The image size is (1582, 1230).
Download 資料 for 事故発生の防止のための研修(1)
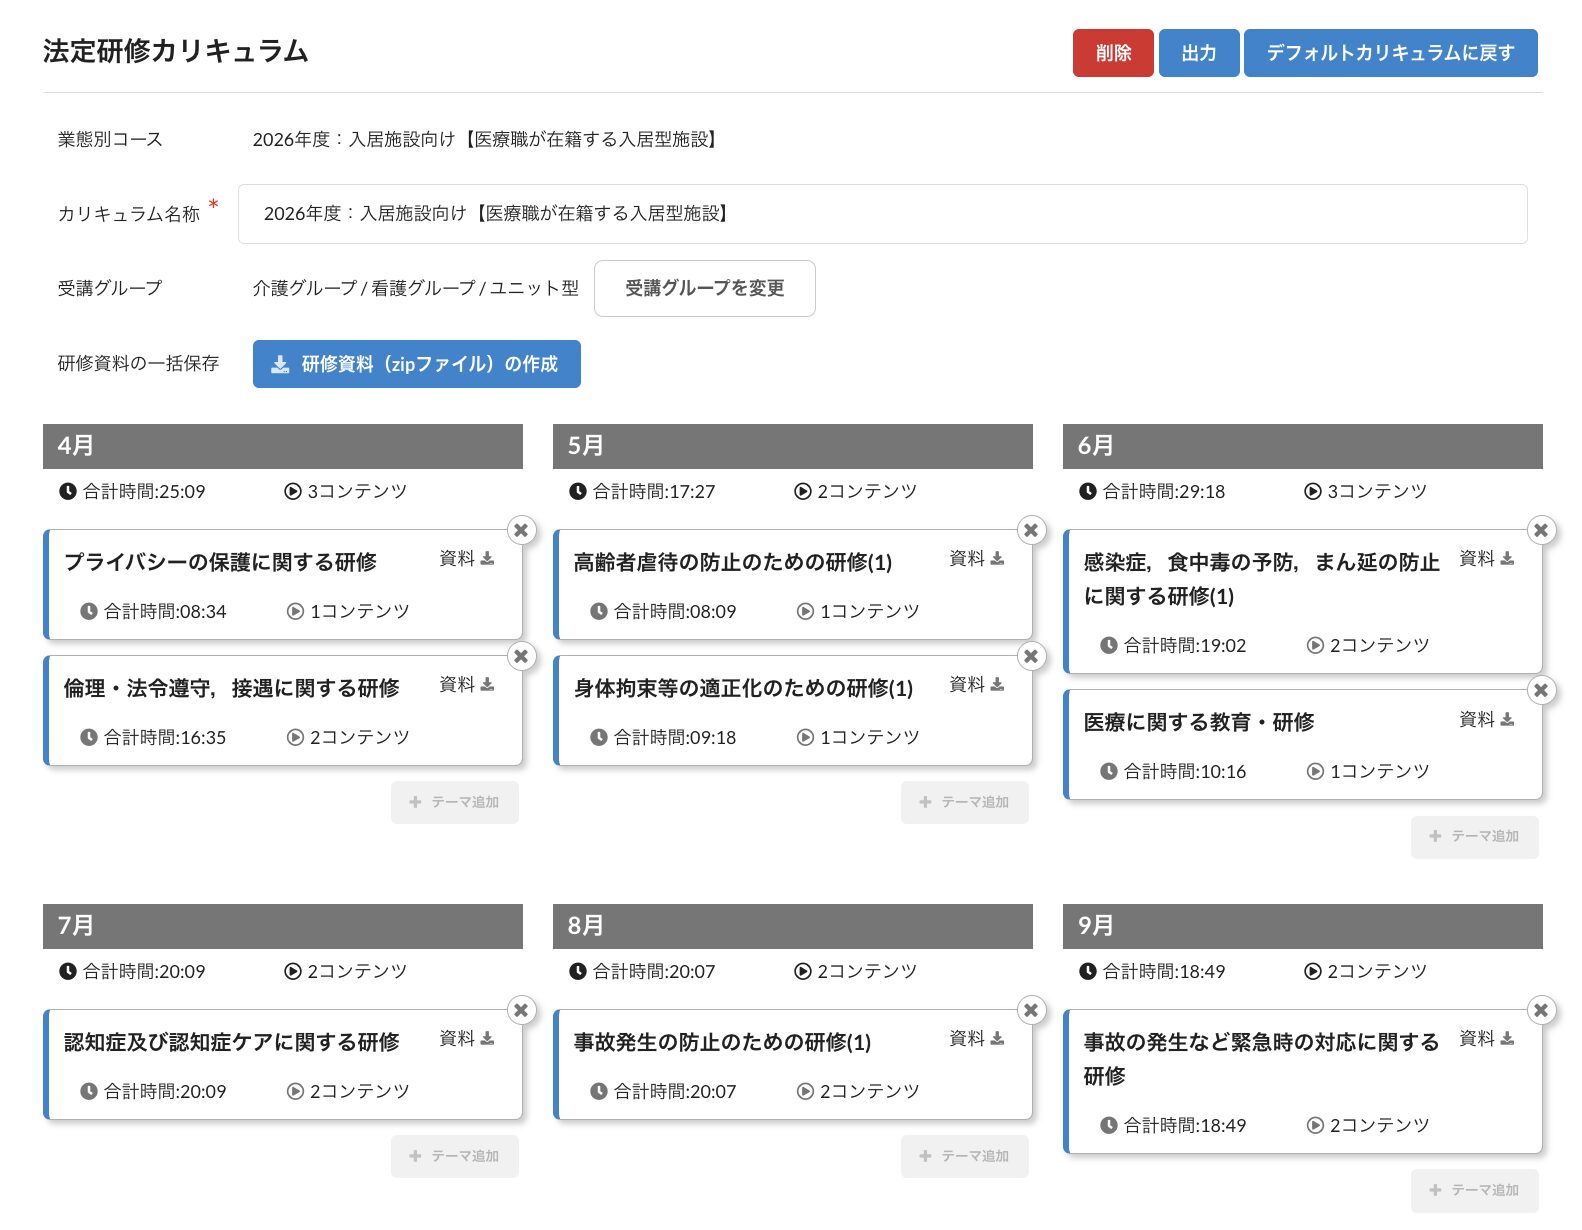point(977,1038)
